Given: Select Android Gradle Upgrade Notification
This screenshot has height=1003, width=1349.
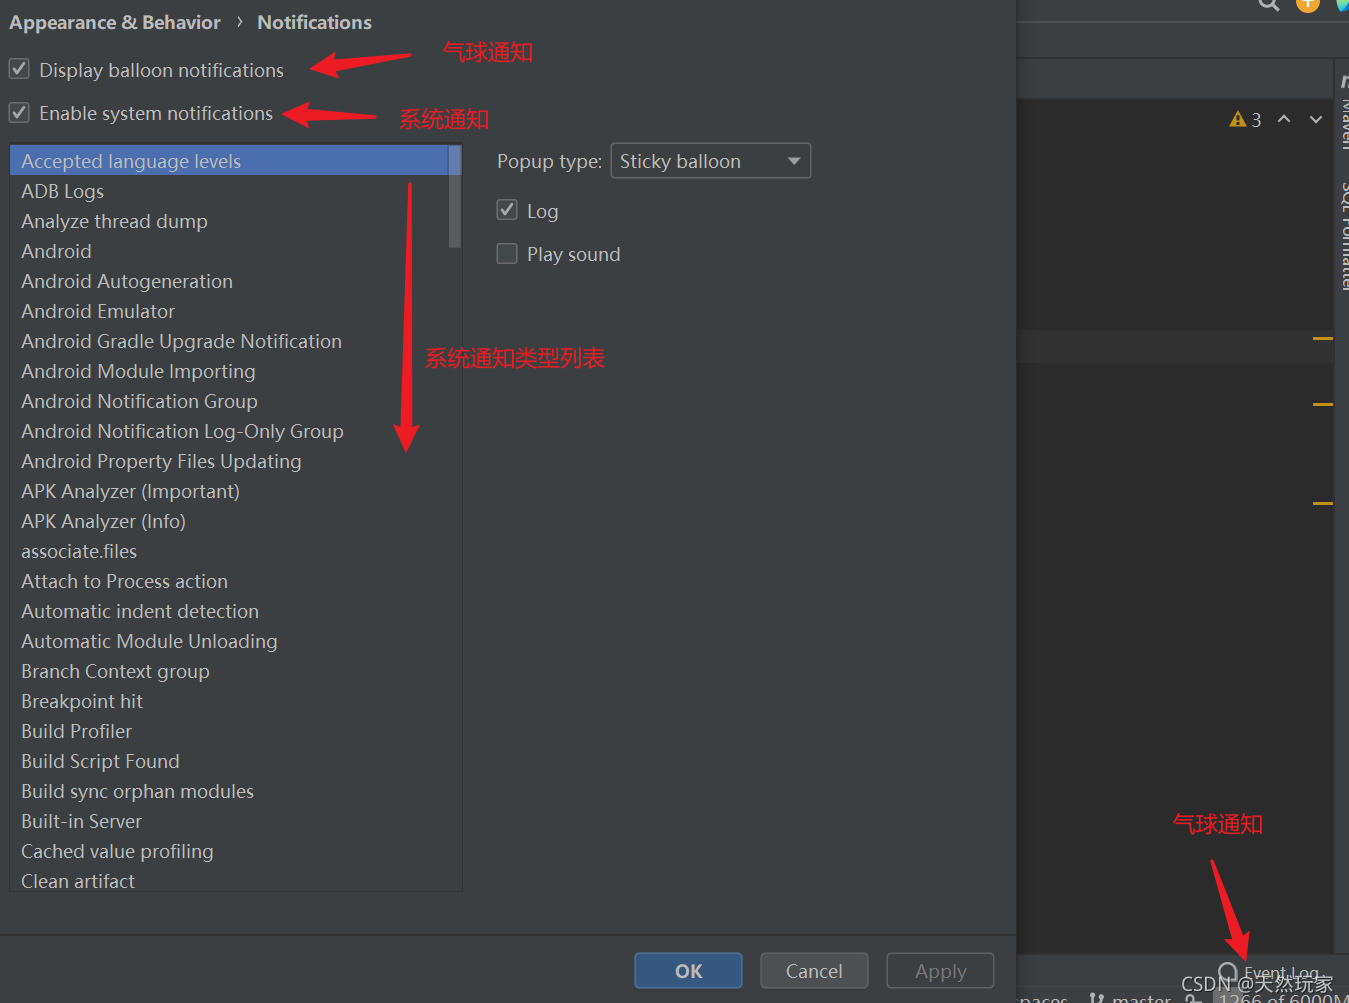Looking at the screenshot, I should [229, 341].
